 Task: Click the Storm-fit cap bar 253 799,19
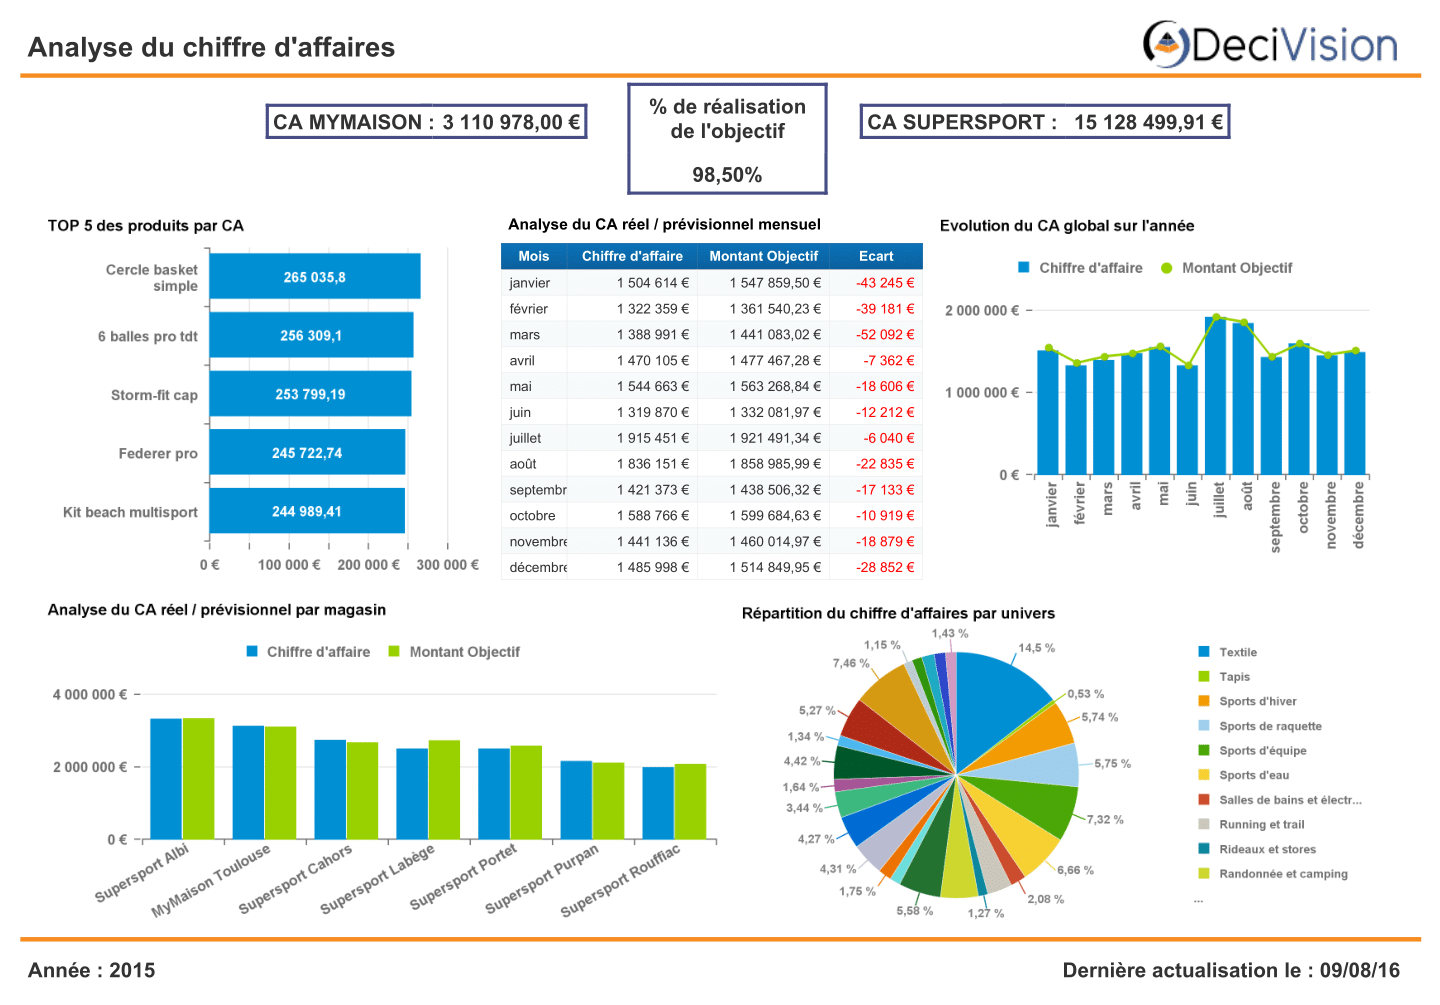(x=310, y=394)
